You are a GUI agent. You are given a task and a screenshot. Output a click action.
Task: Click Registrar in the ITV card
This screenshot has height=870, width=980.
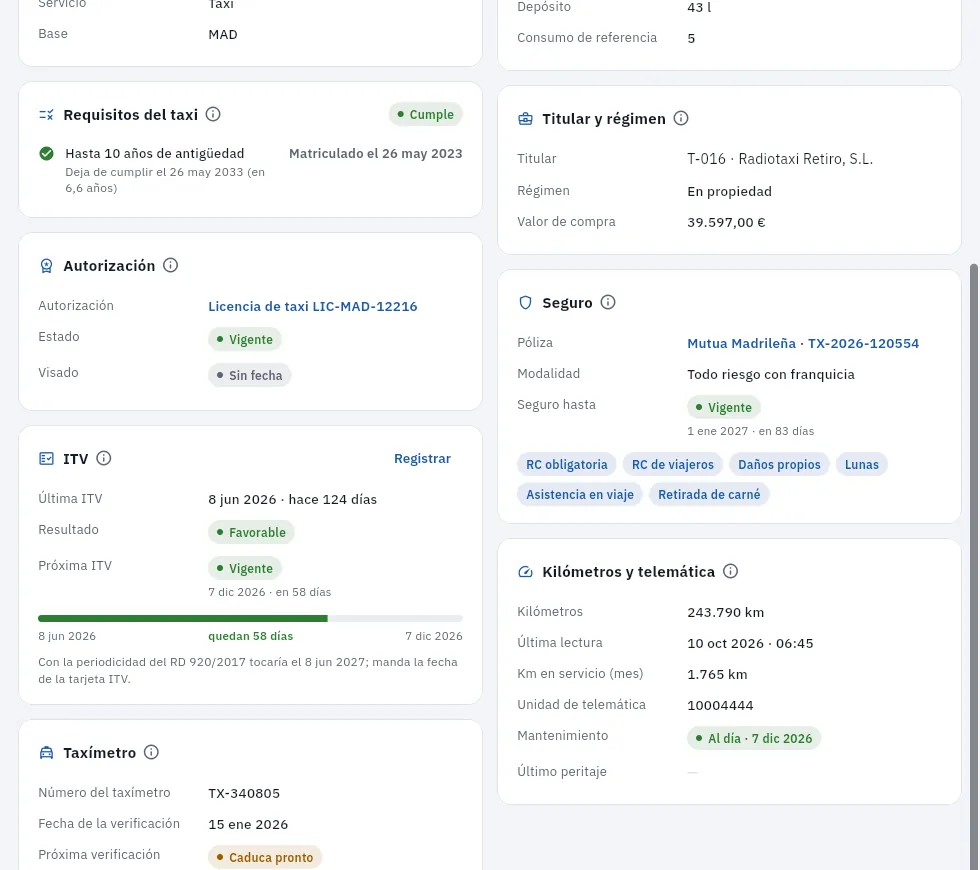click(422, 459)
